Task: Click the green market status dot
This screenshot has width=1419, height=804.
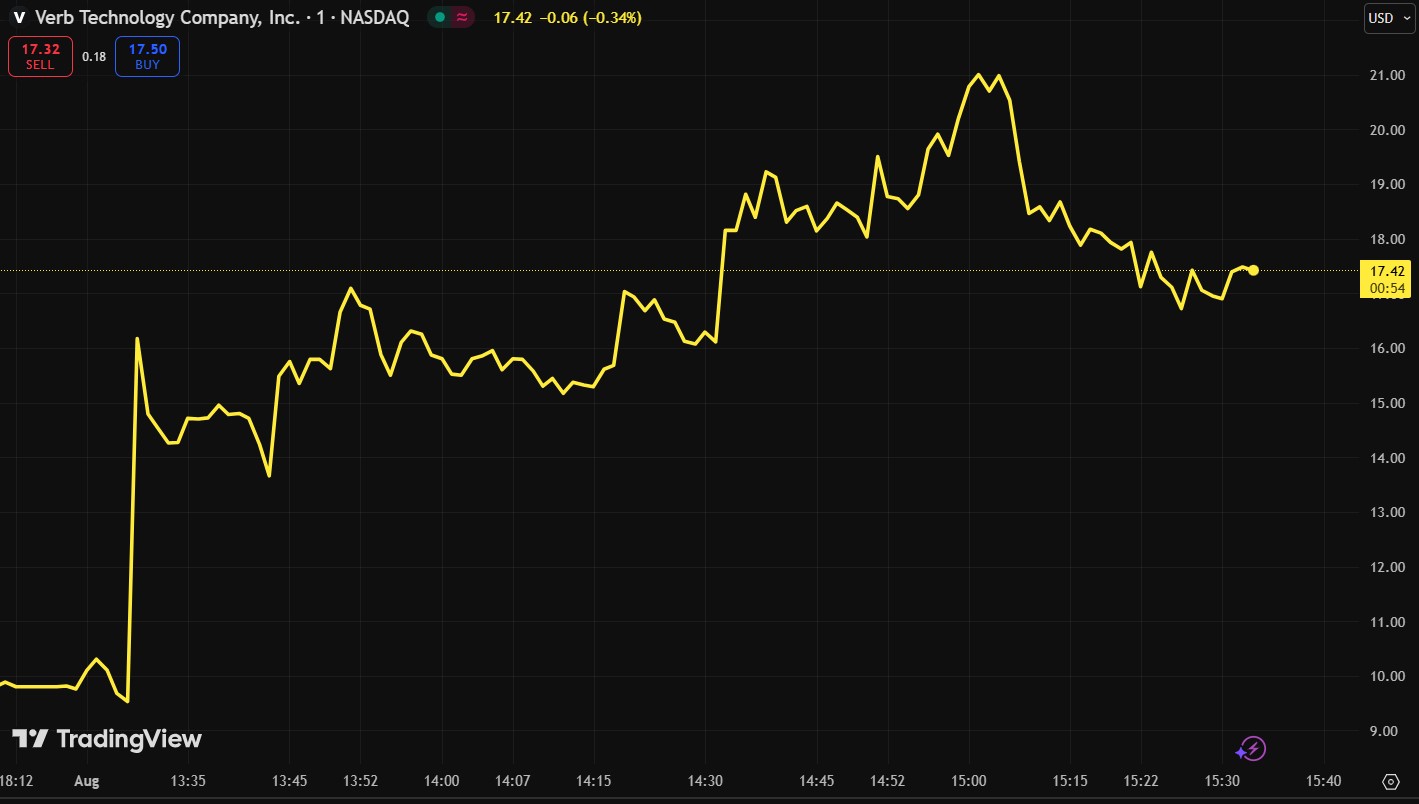Action: click(x=440, y=18)
